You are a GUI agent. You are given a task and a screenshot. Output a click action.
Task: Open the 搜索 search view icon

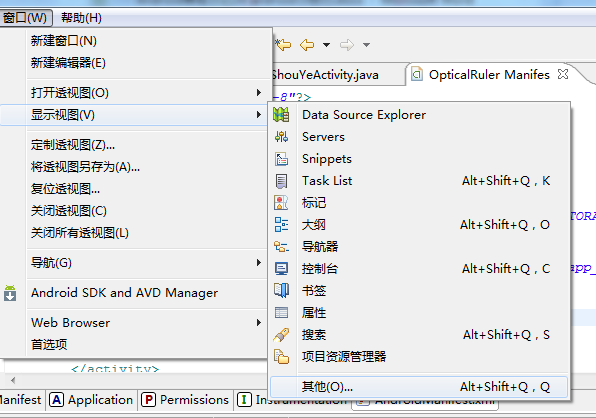coord(281,335)
